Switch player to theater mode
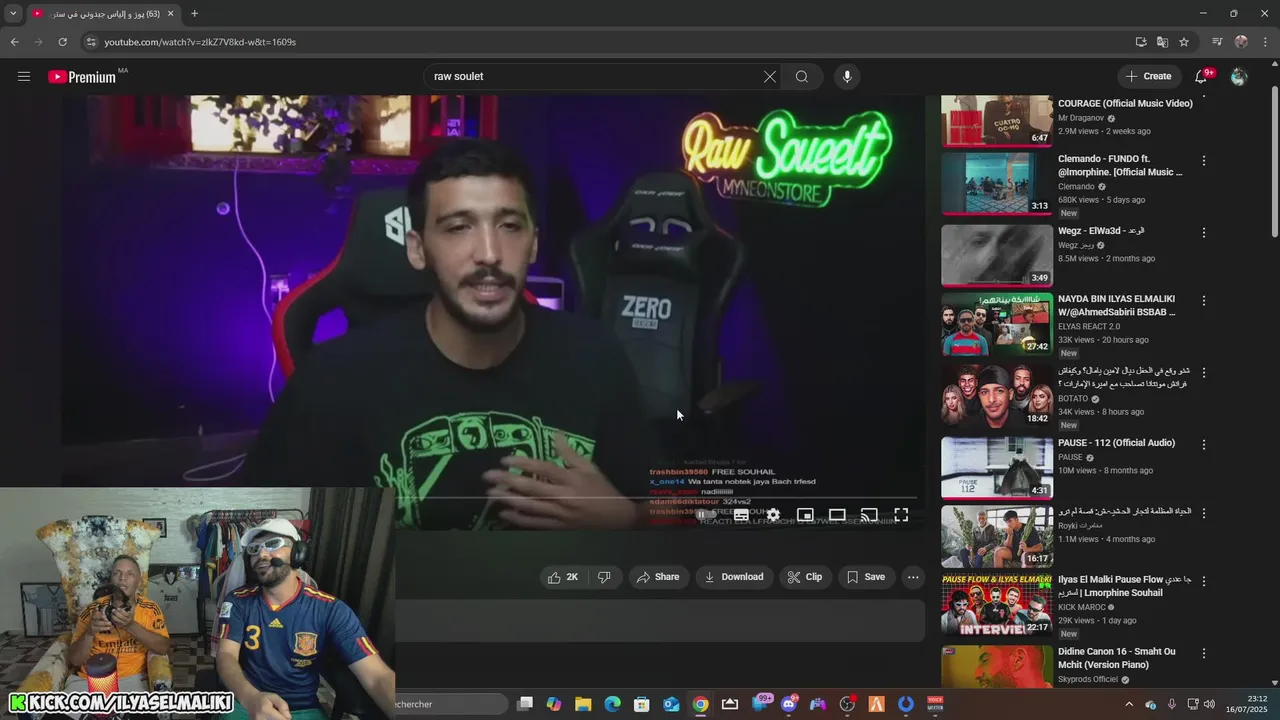This screenshot has width=1280, height=720. point(837,515)
